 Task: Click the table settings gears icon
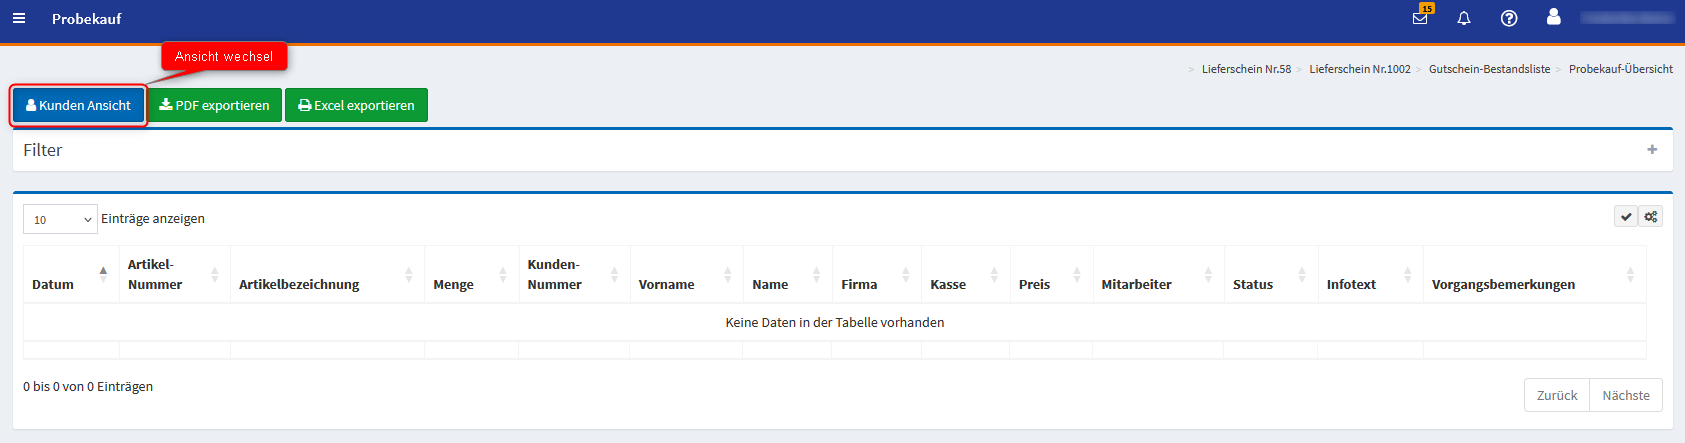tap(1651, 217)
